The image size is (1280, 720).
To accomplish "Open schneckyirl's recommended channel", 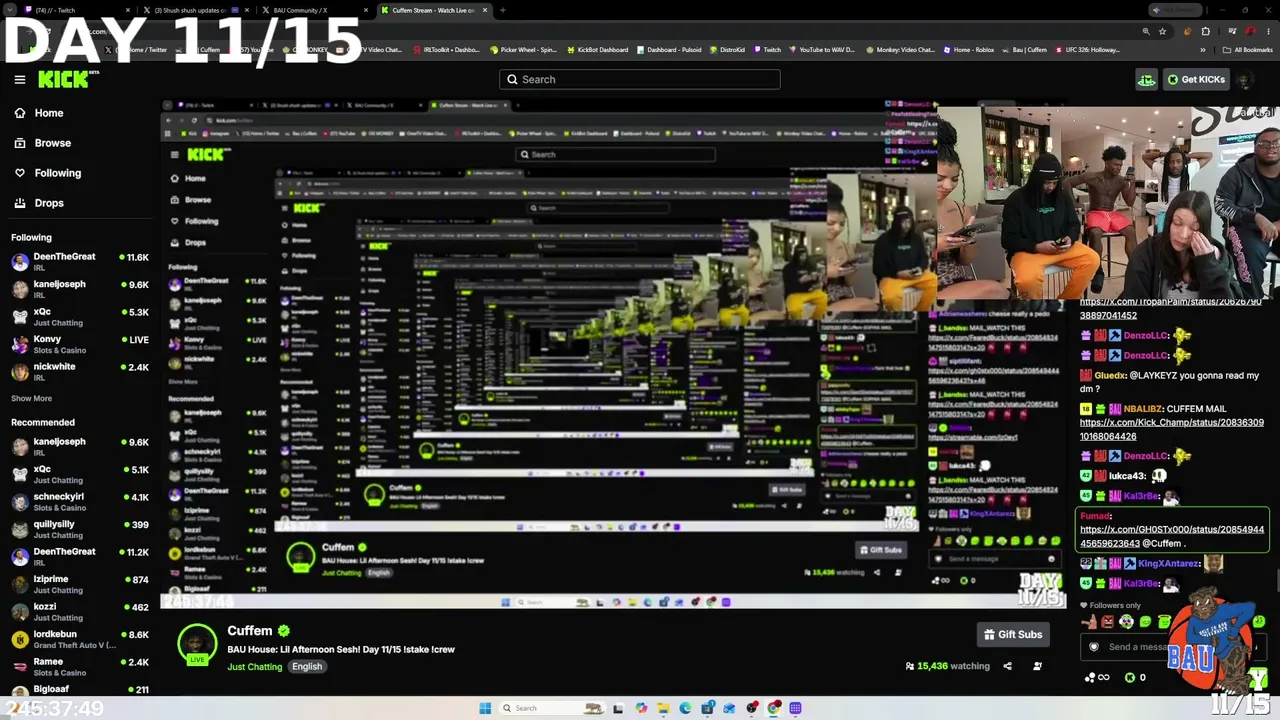I will pyautogui.click(x=80, y=501).
